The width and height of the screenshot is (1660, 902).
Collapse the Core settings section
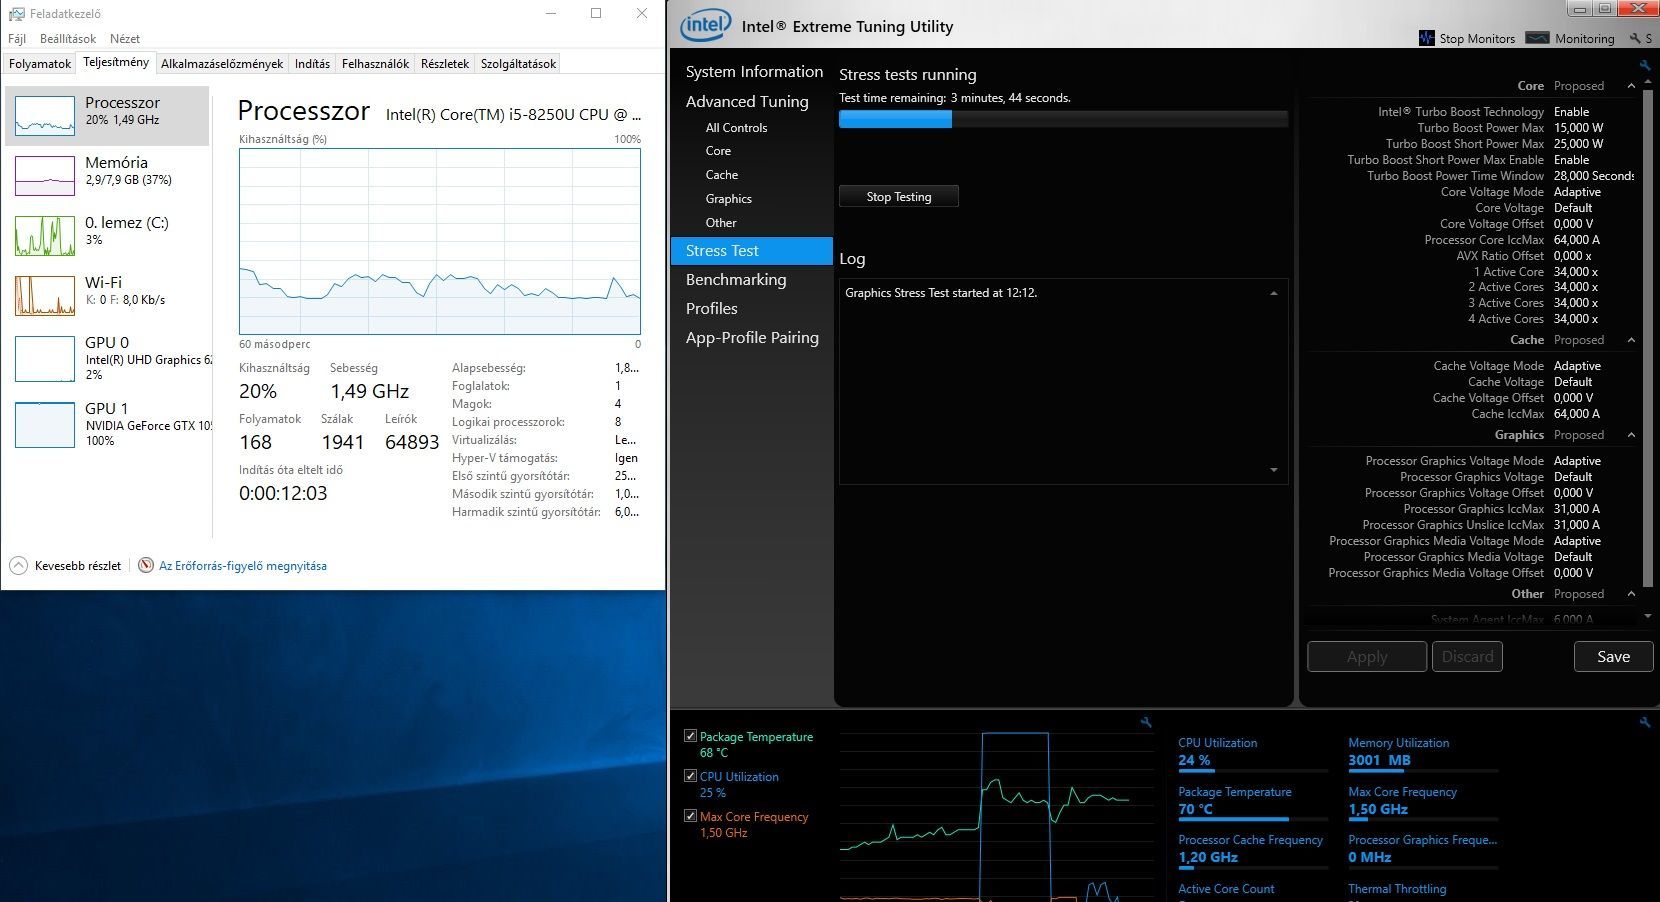(1631, 86)
